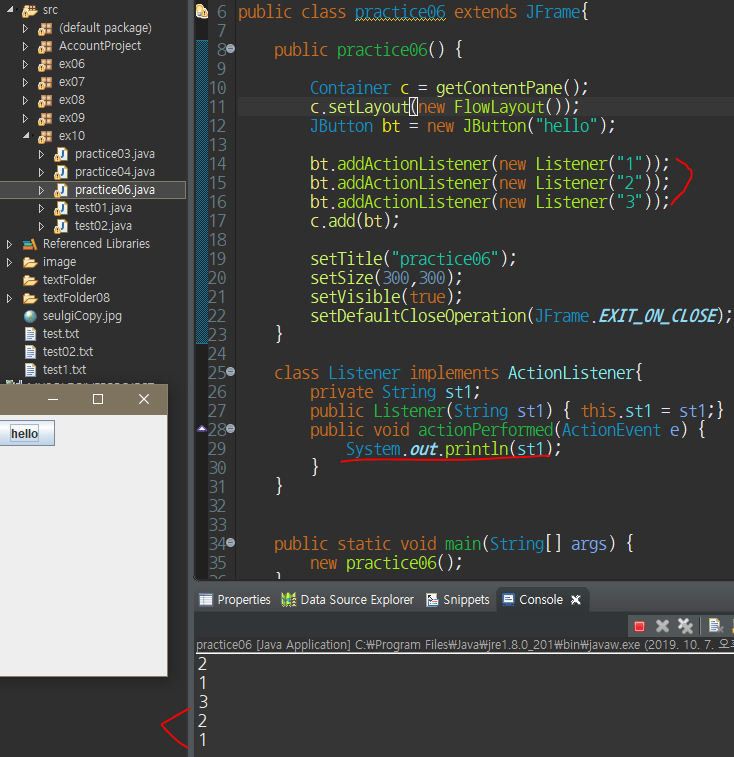The height and width of the screenshot is (757, 734).
Task: Click the test1.txt file icon
Action: [x=30, y=370]
